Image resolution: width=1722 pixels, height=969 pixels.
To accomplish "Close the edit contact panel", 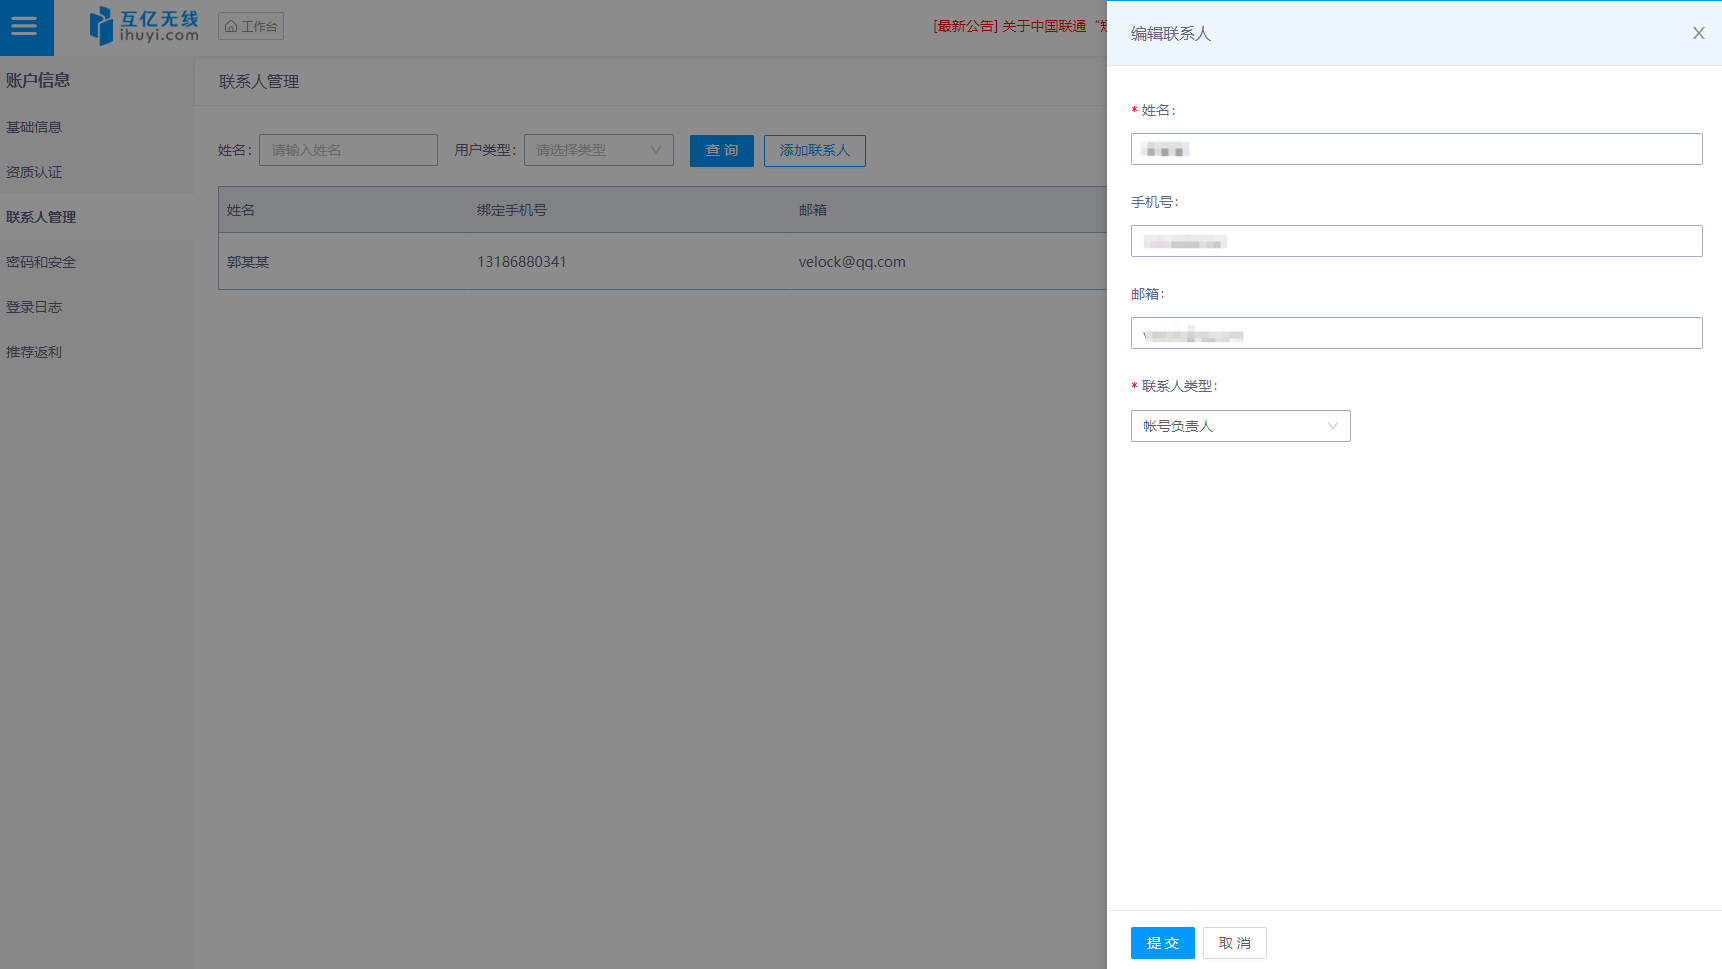I will (1698, 33).
